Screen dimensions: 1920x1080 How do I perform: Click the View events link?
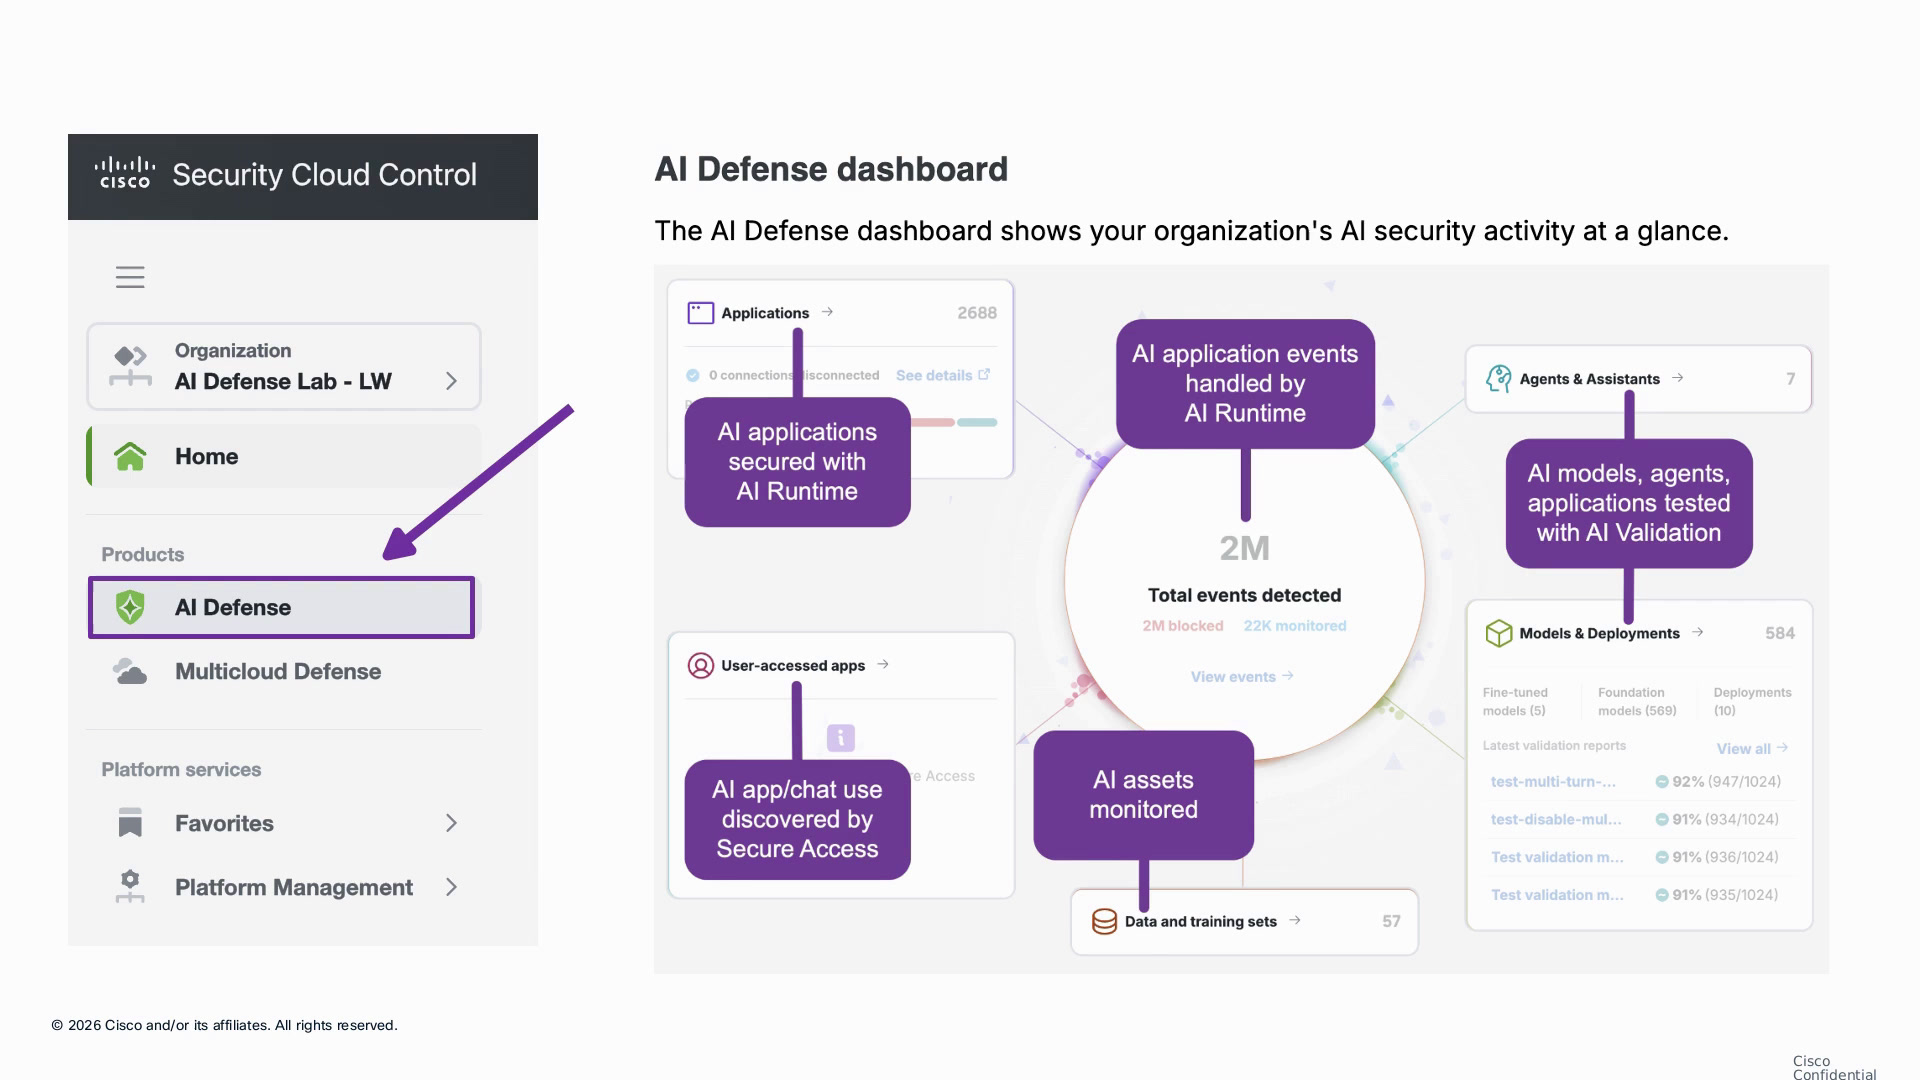1242,677
